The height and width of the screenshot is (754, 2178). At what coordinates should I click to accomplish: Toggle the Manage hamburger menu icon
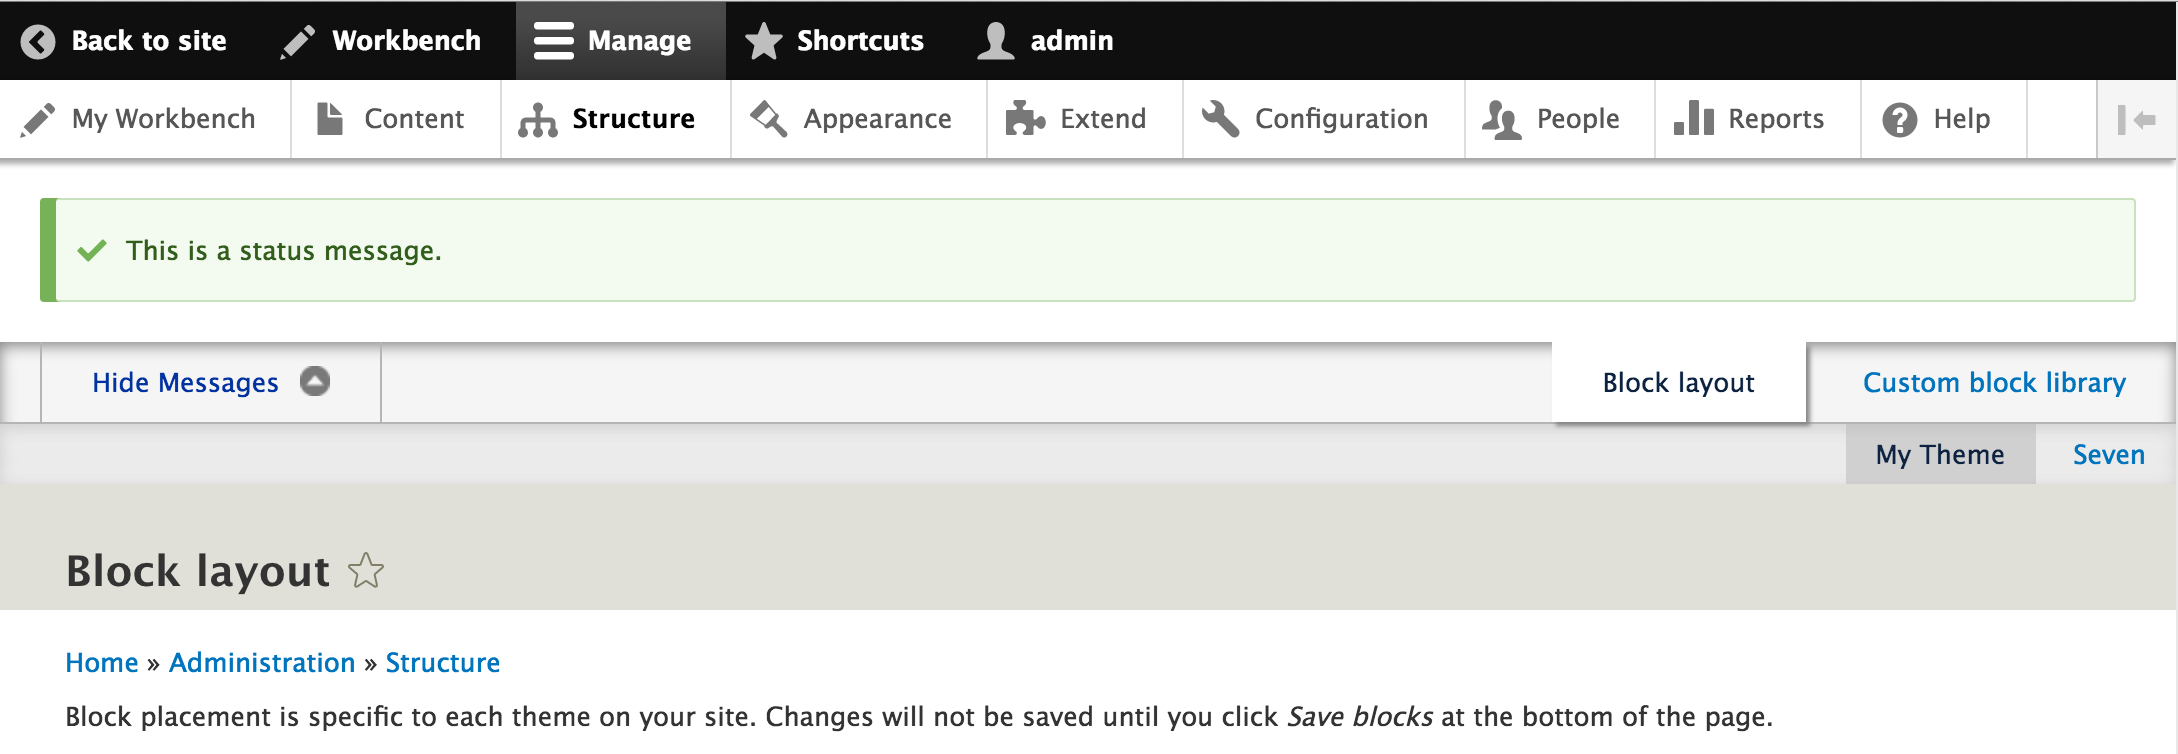pos(553,41)
